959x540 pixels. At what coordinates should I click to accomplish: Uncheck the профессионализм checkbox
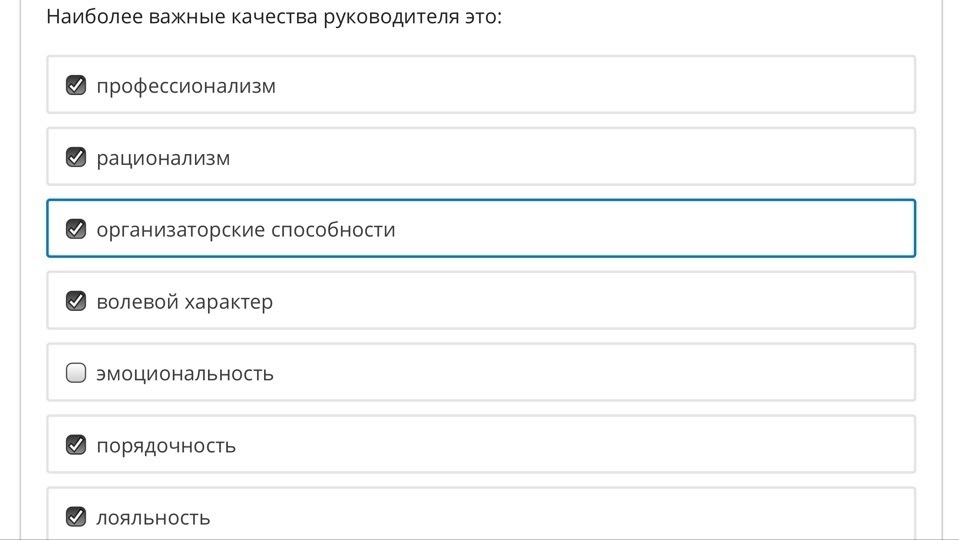click(76, 85)
